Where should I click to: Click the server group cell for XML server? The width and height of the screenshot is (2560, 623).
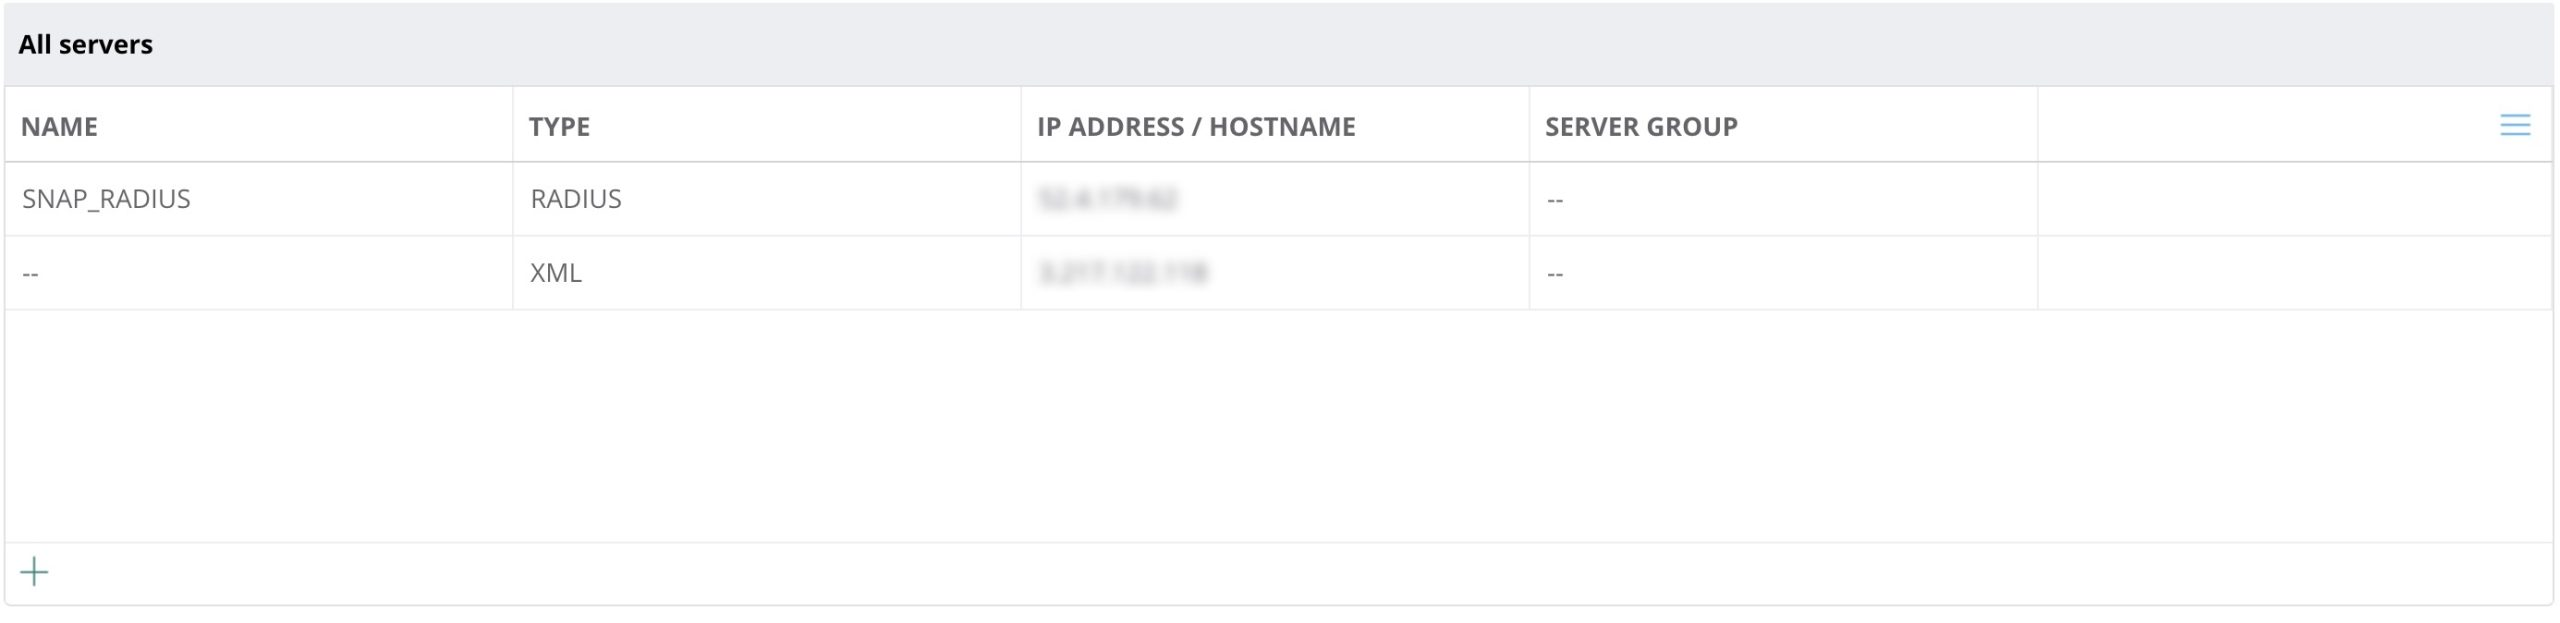coord(1555,273)
